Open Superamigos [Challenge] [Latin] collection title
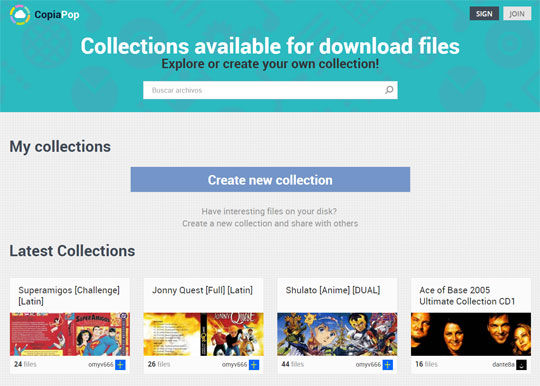540x386 pixels. point(69,295)
